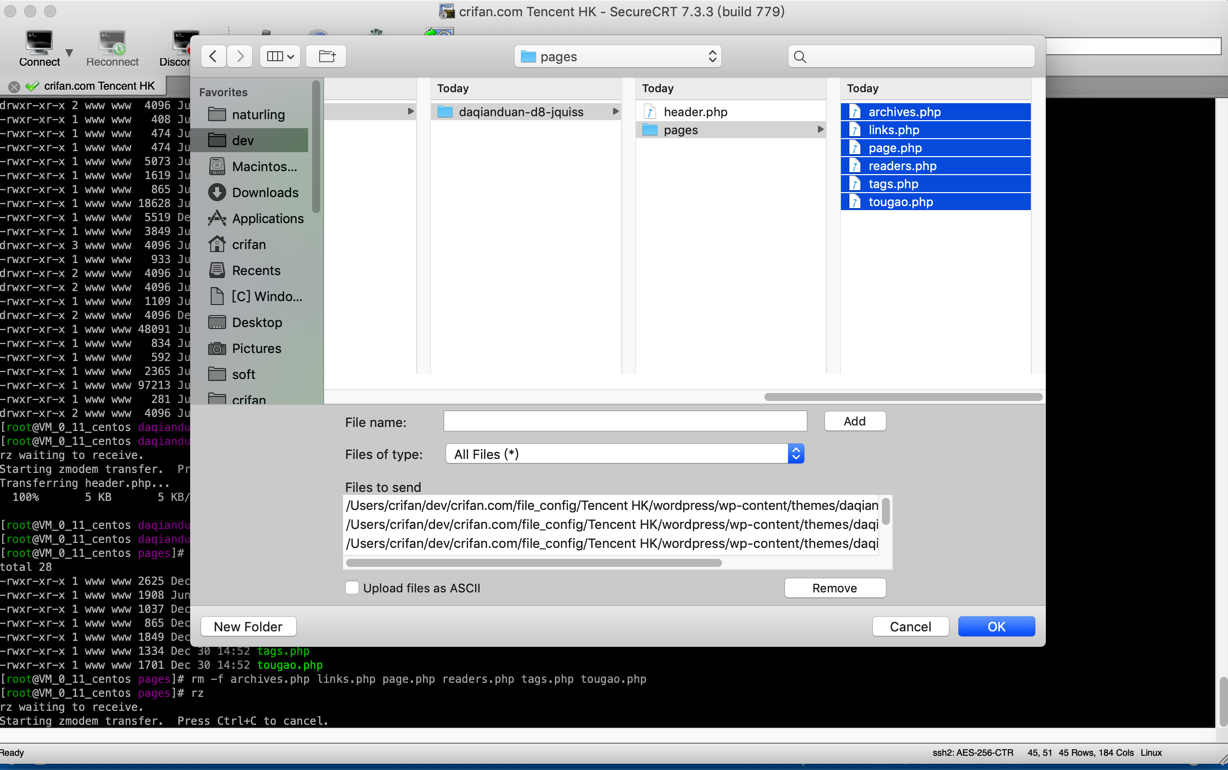Viewport: 1228px width, 770px height.
Task: Click the File name input field
Action: (625, 421)
